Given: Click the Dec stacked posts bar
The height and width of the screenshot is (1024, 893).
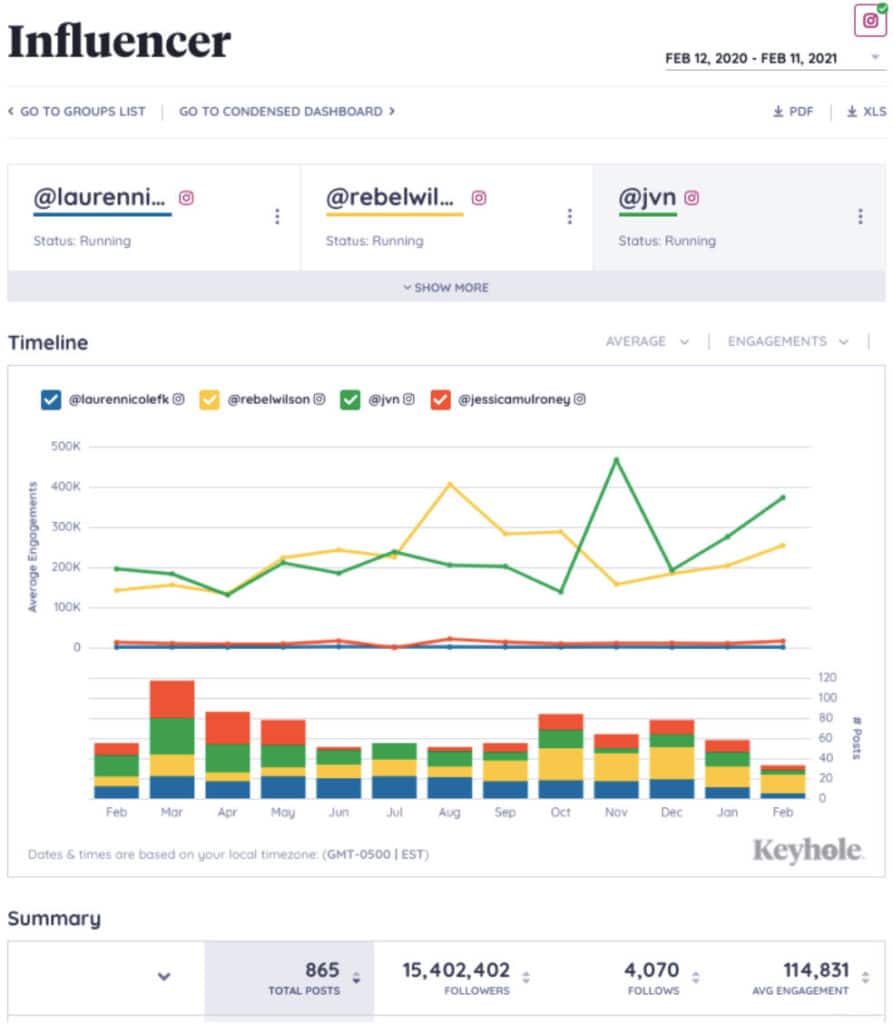Looking at the screenshot, I should [672, 759].
